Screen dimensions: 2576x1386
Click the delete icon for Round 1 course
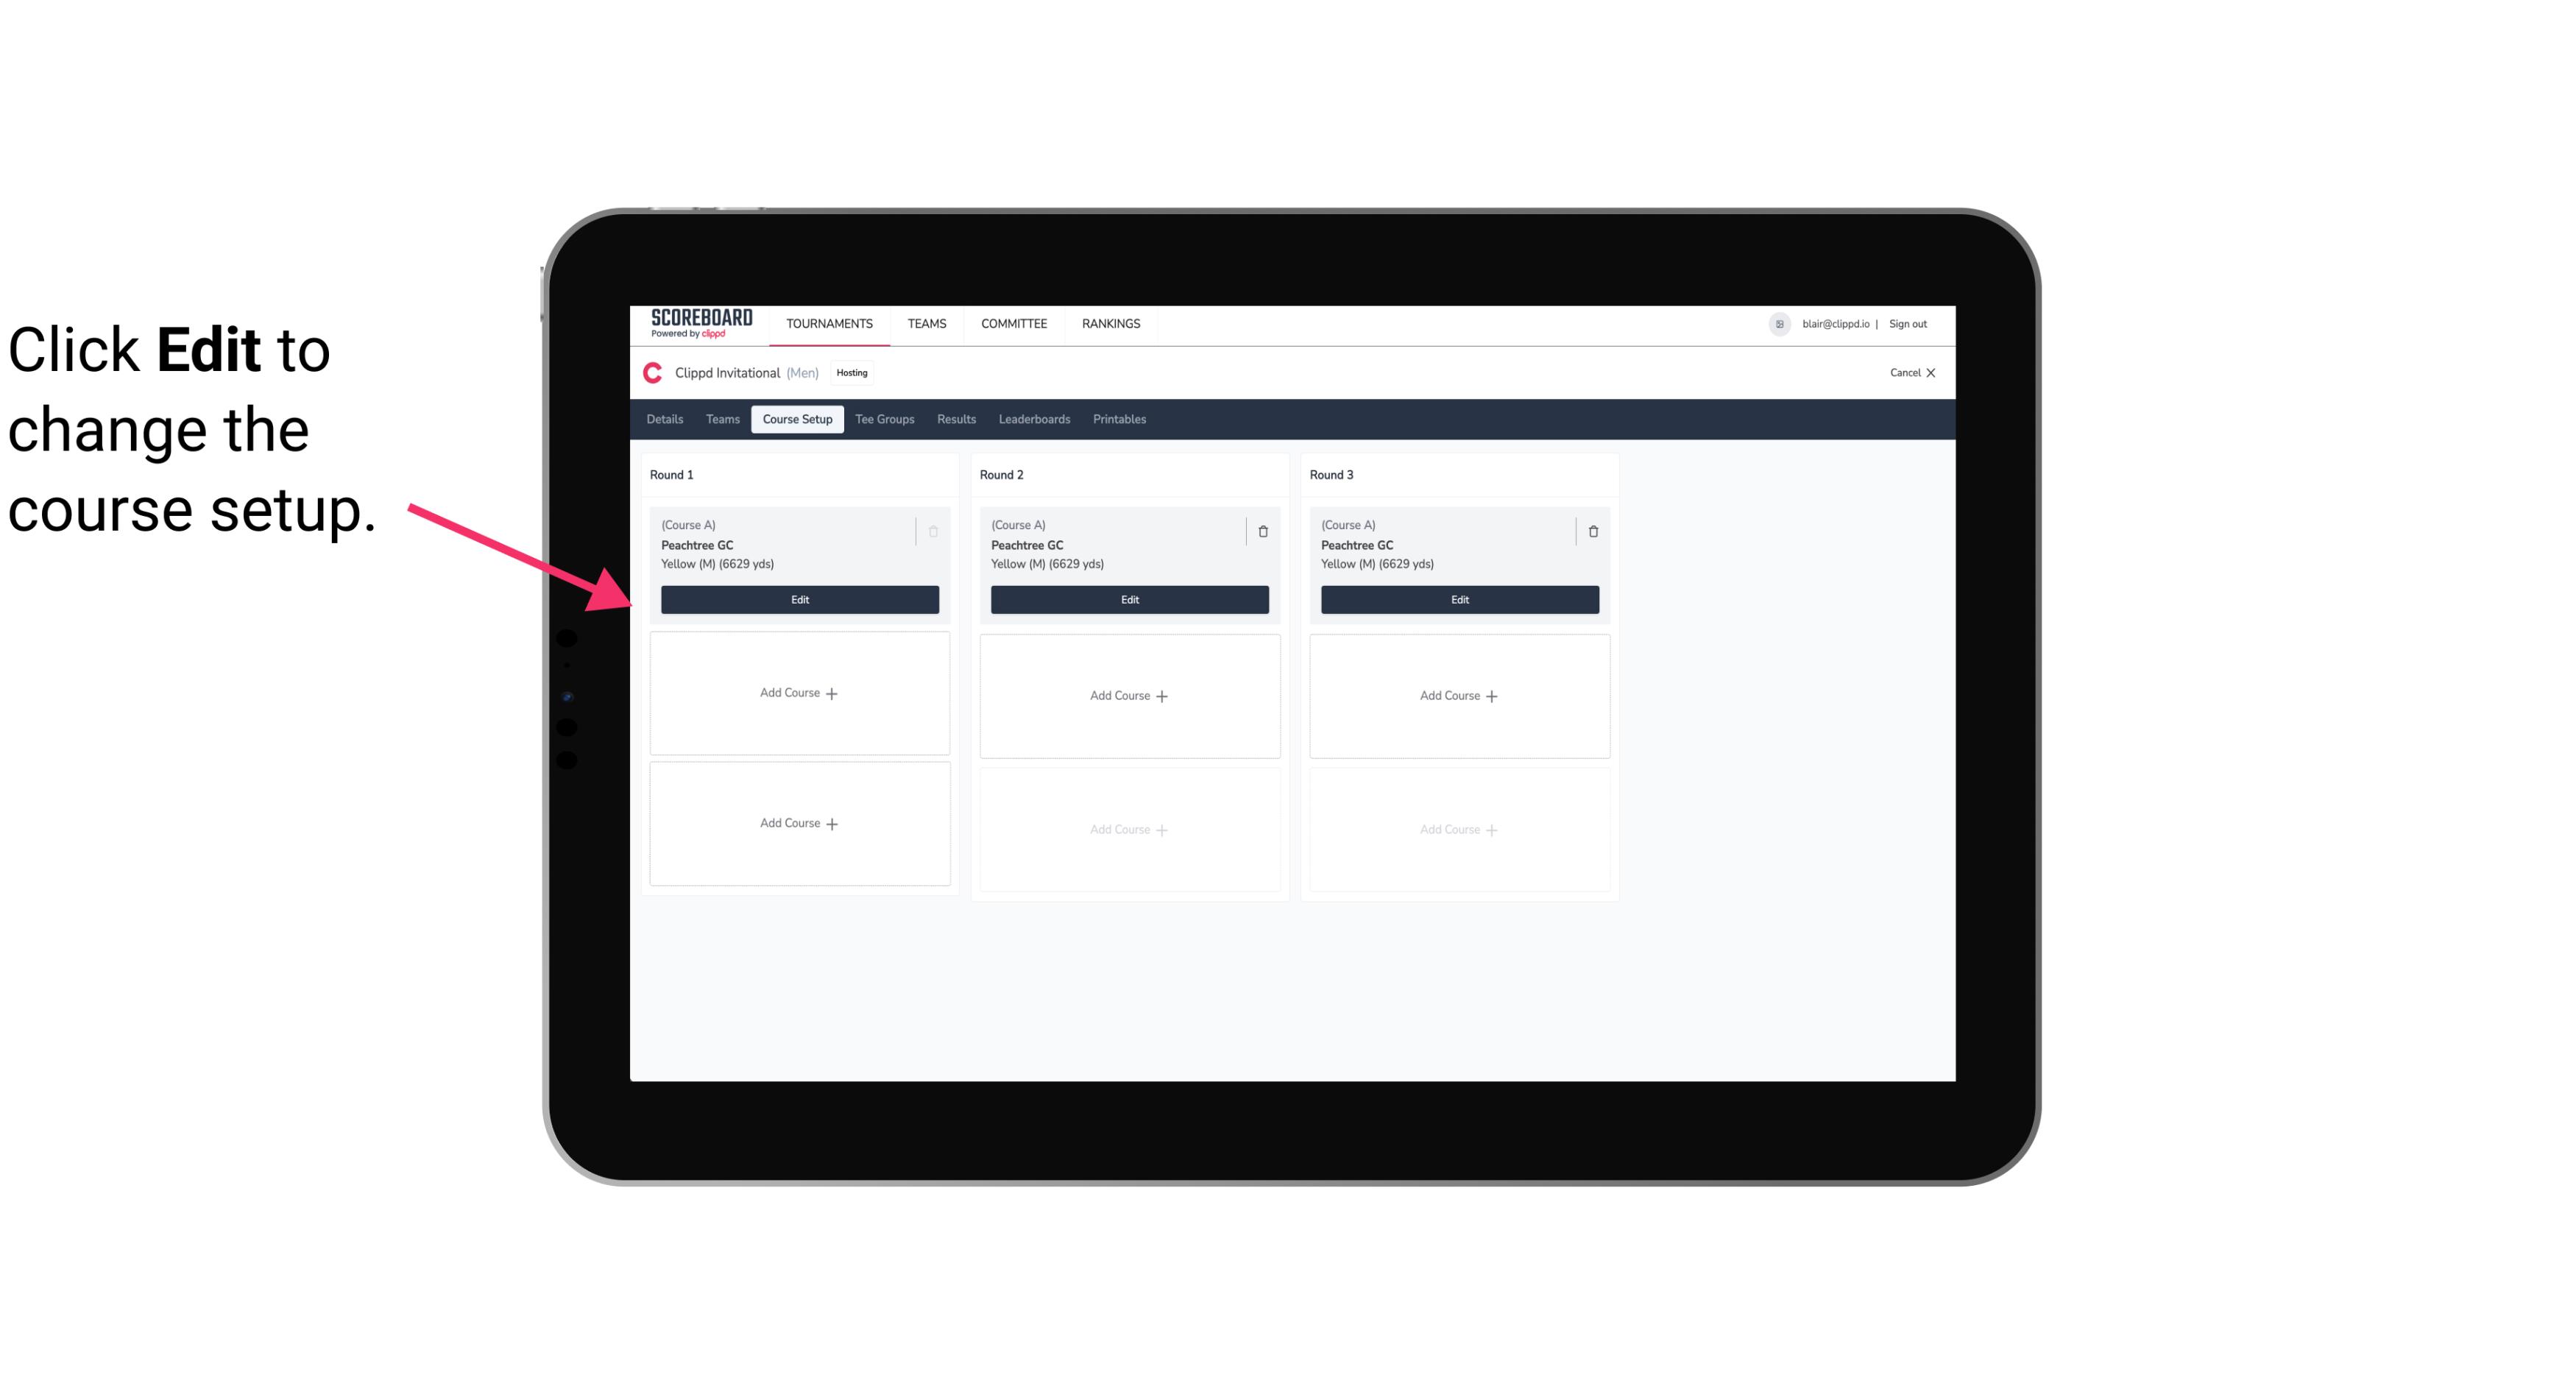pos(933,531)
